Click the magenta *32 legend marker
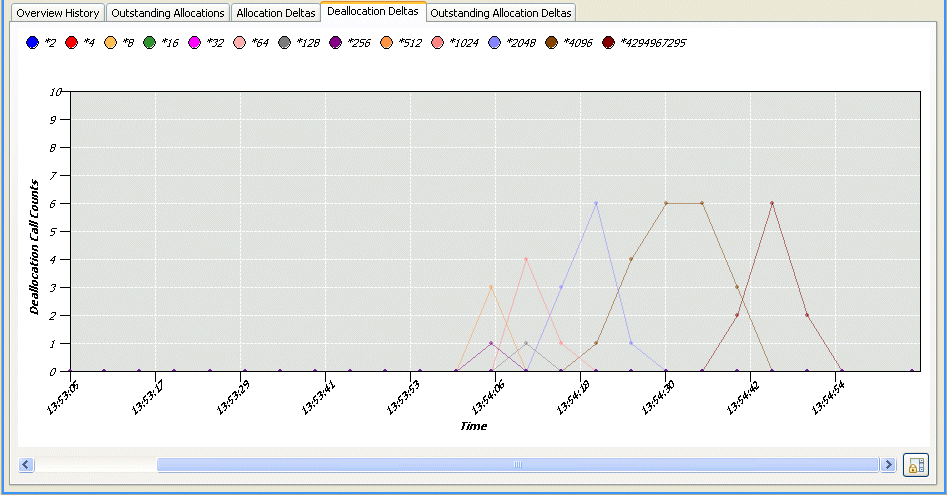The width and height of the screenshot is (947, 495). [195, 43]
